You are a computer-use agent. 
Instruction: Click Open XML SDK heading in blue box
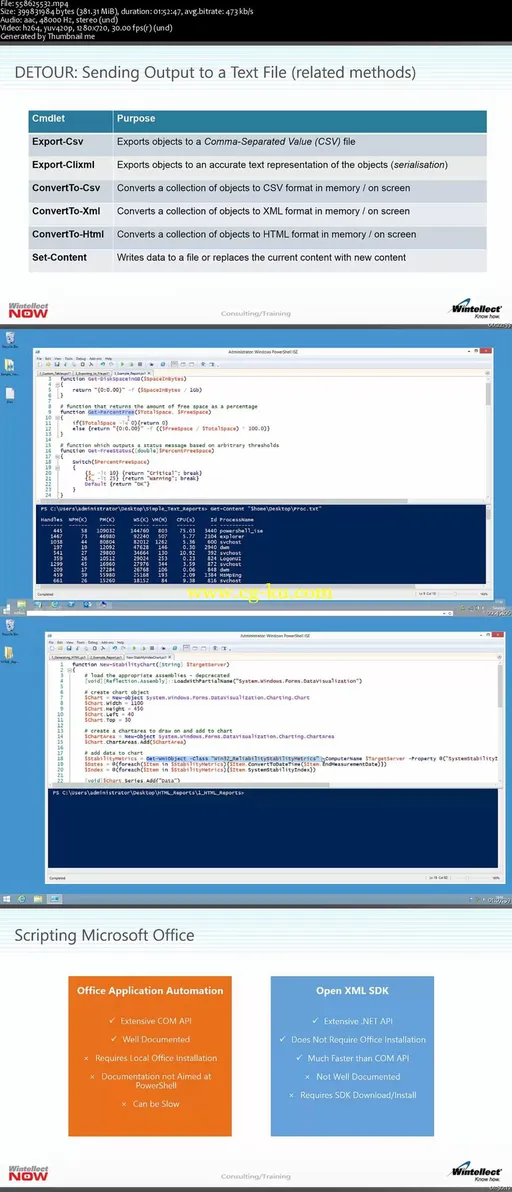coord(352,991)
